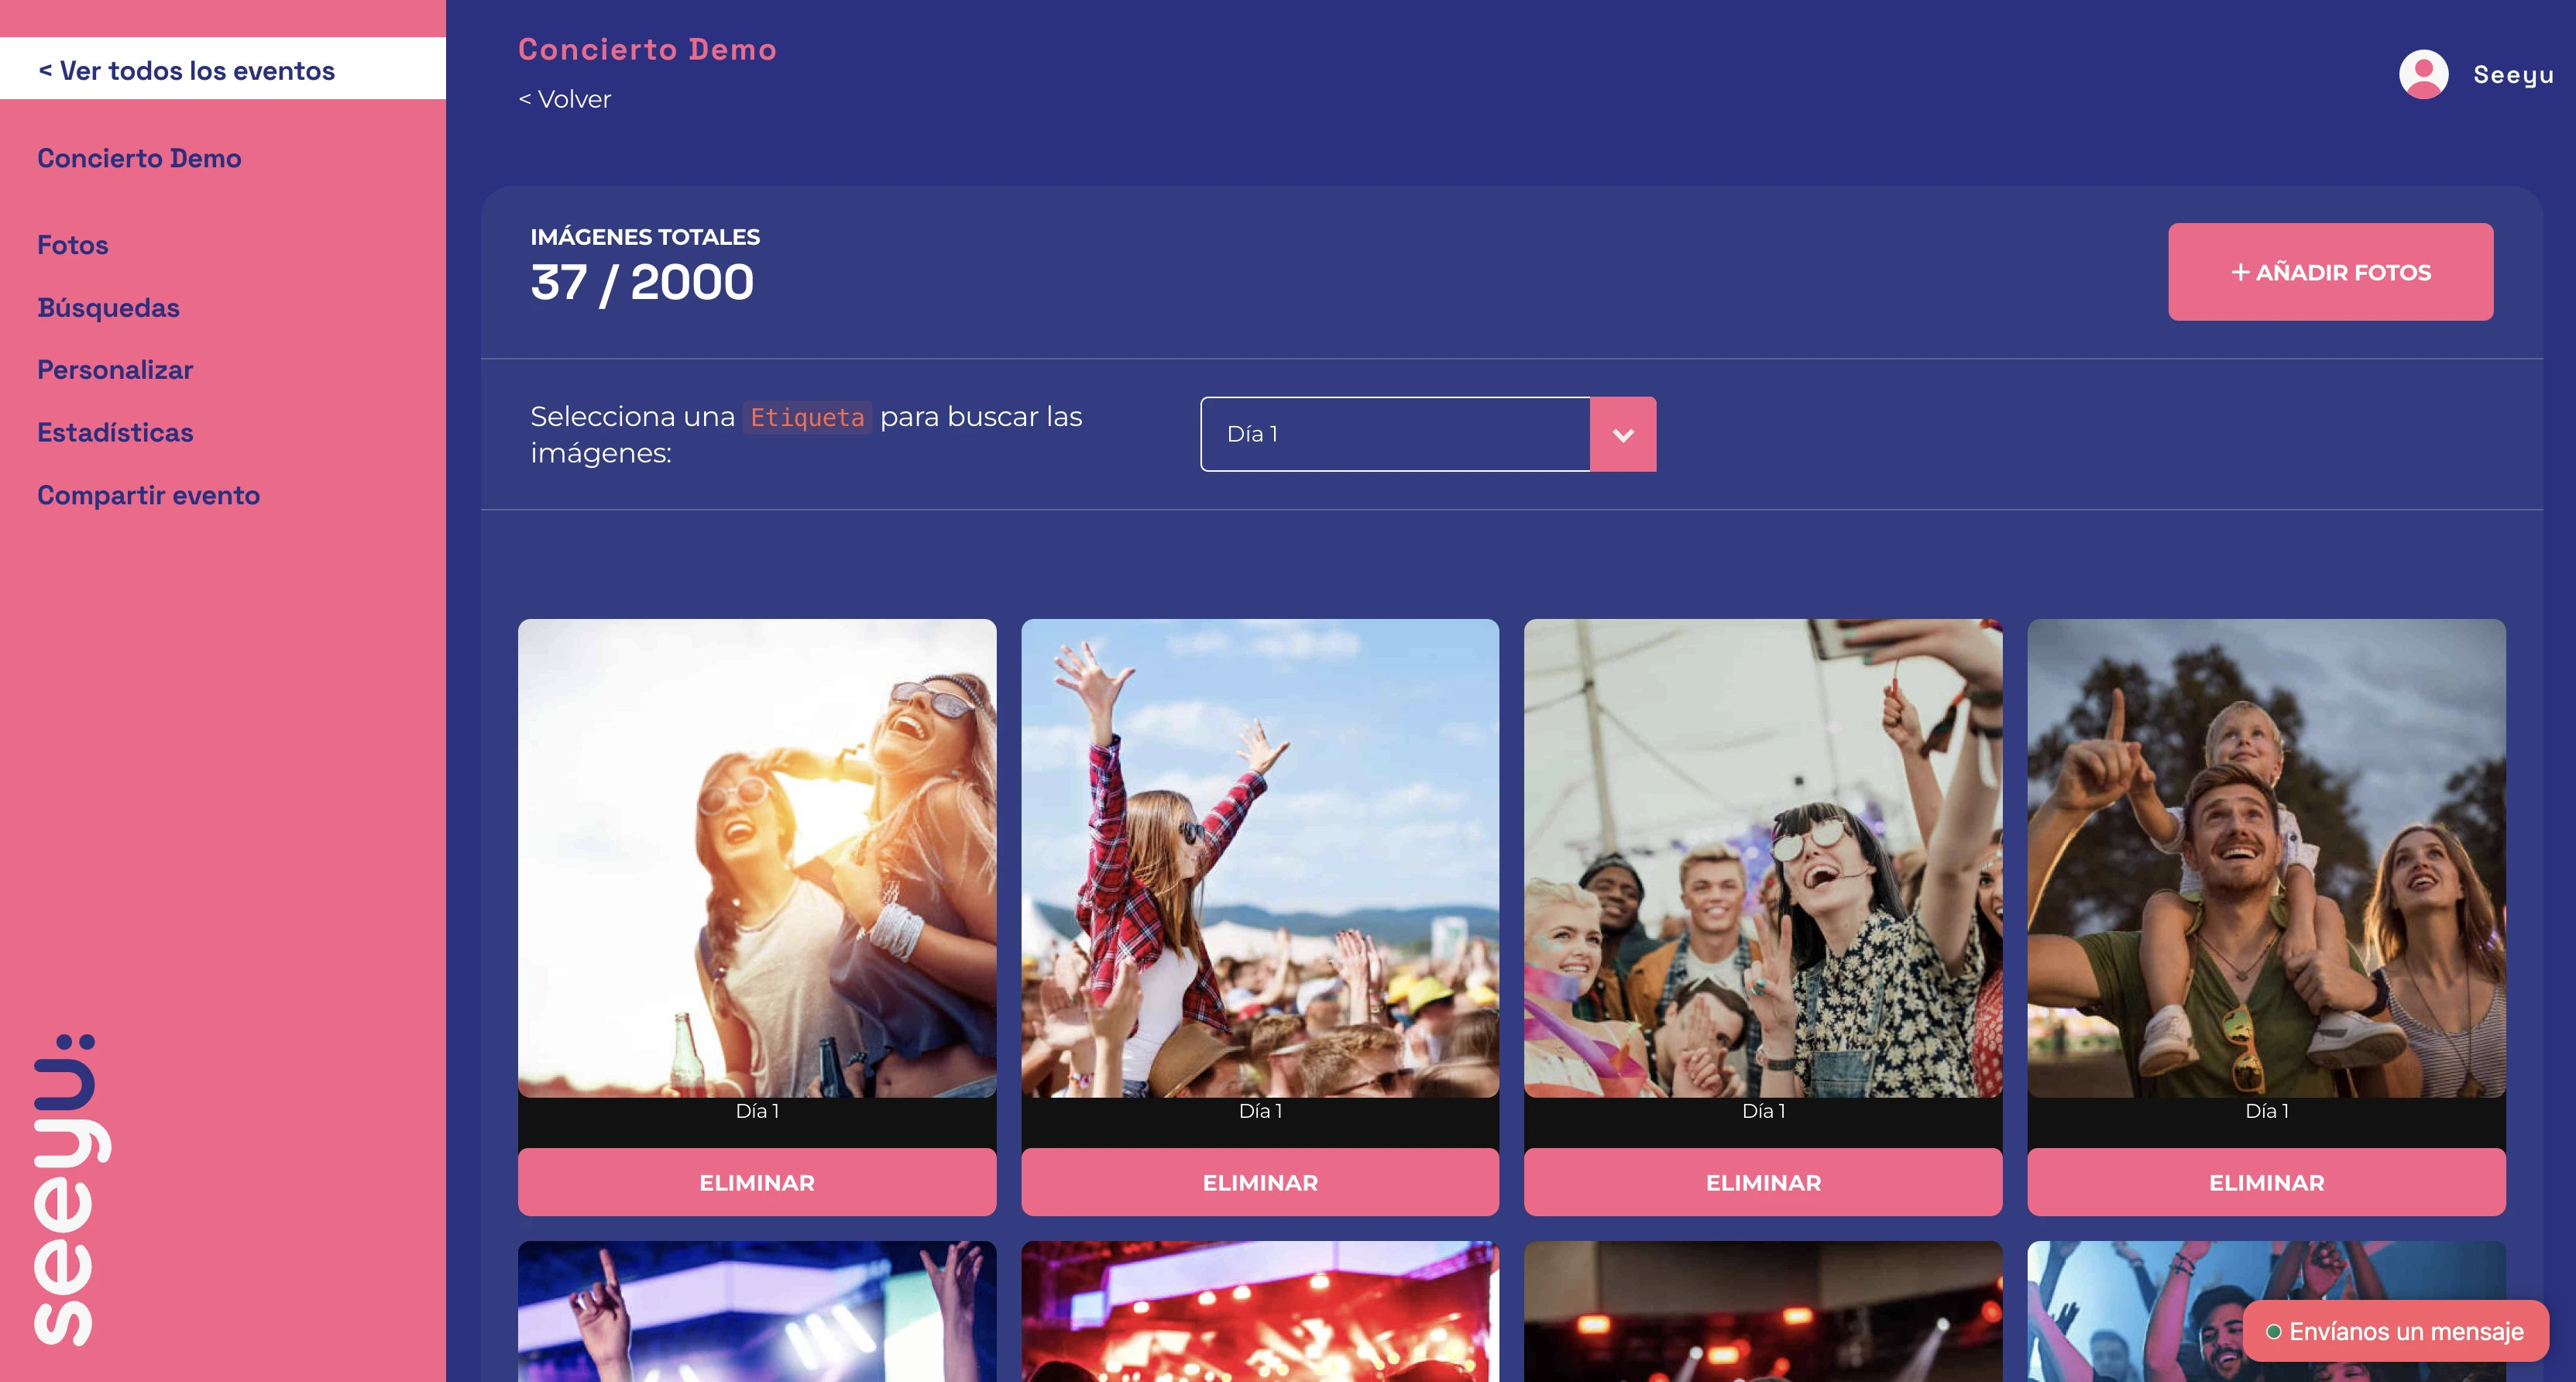Image resolution: width=2576 pixels, height=1382 pixels.
Task: Expand the tag dropdown chevron
Action: (1623, 434)
